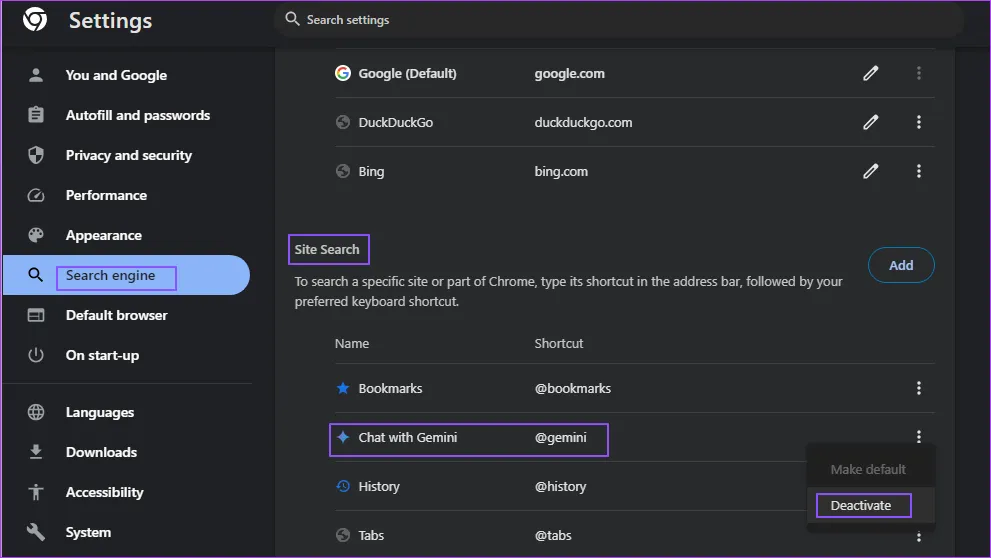The image size is (991, 558).
Task: Click the Gemini sparkle icon
Action: tap(343, 437)
